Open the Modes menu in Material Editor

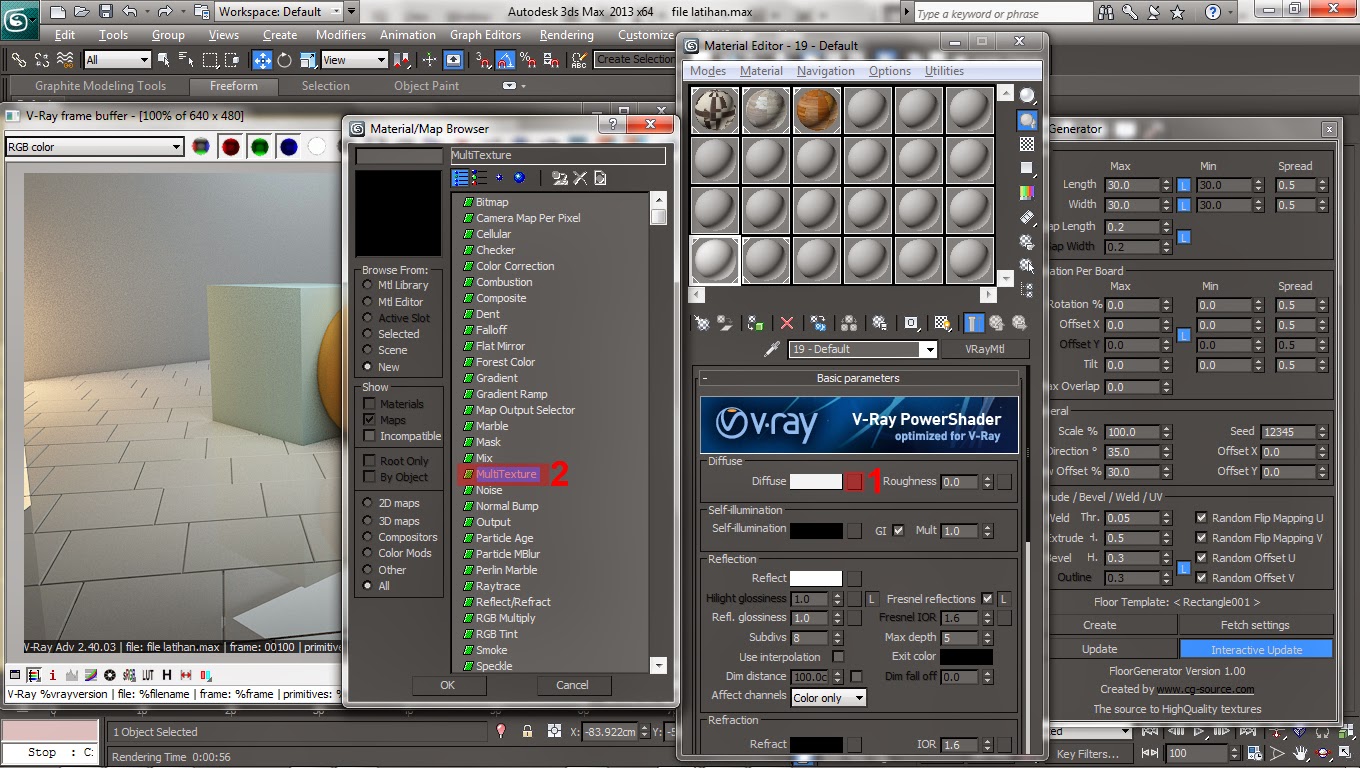tap(707, 71)
